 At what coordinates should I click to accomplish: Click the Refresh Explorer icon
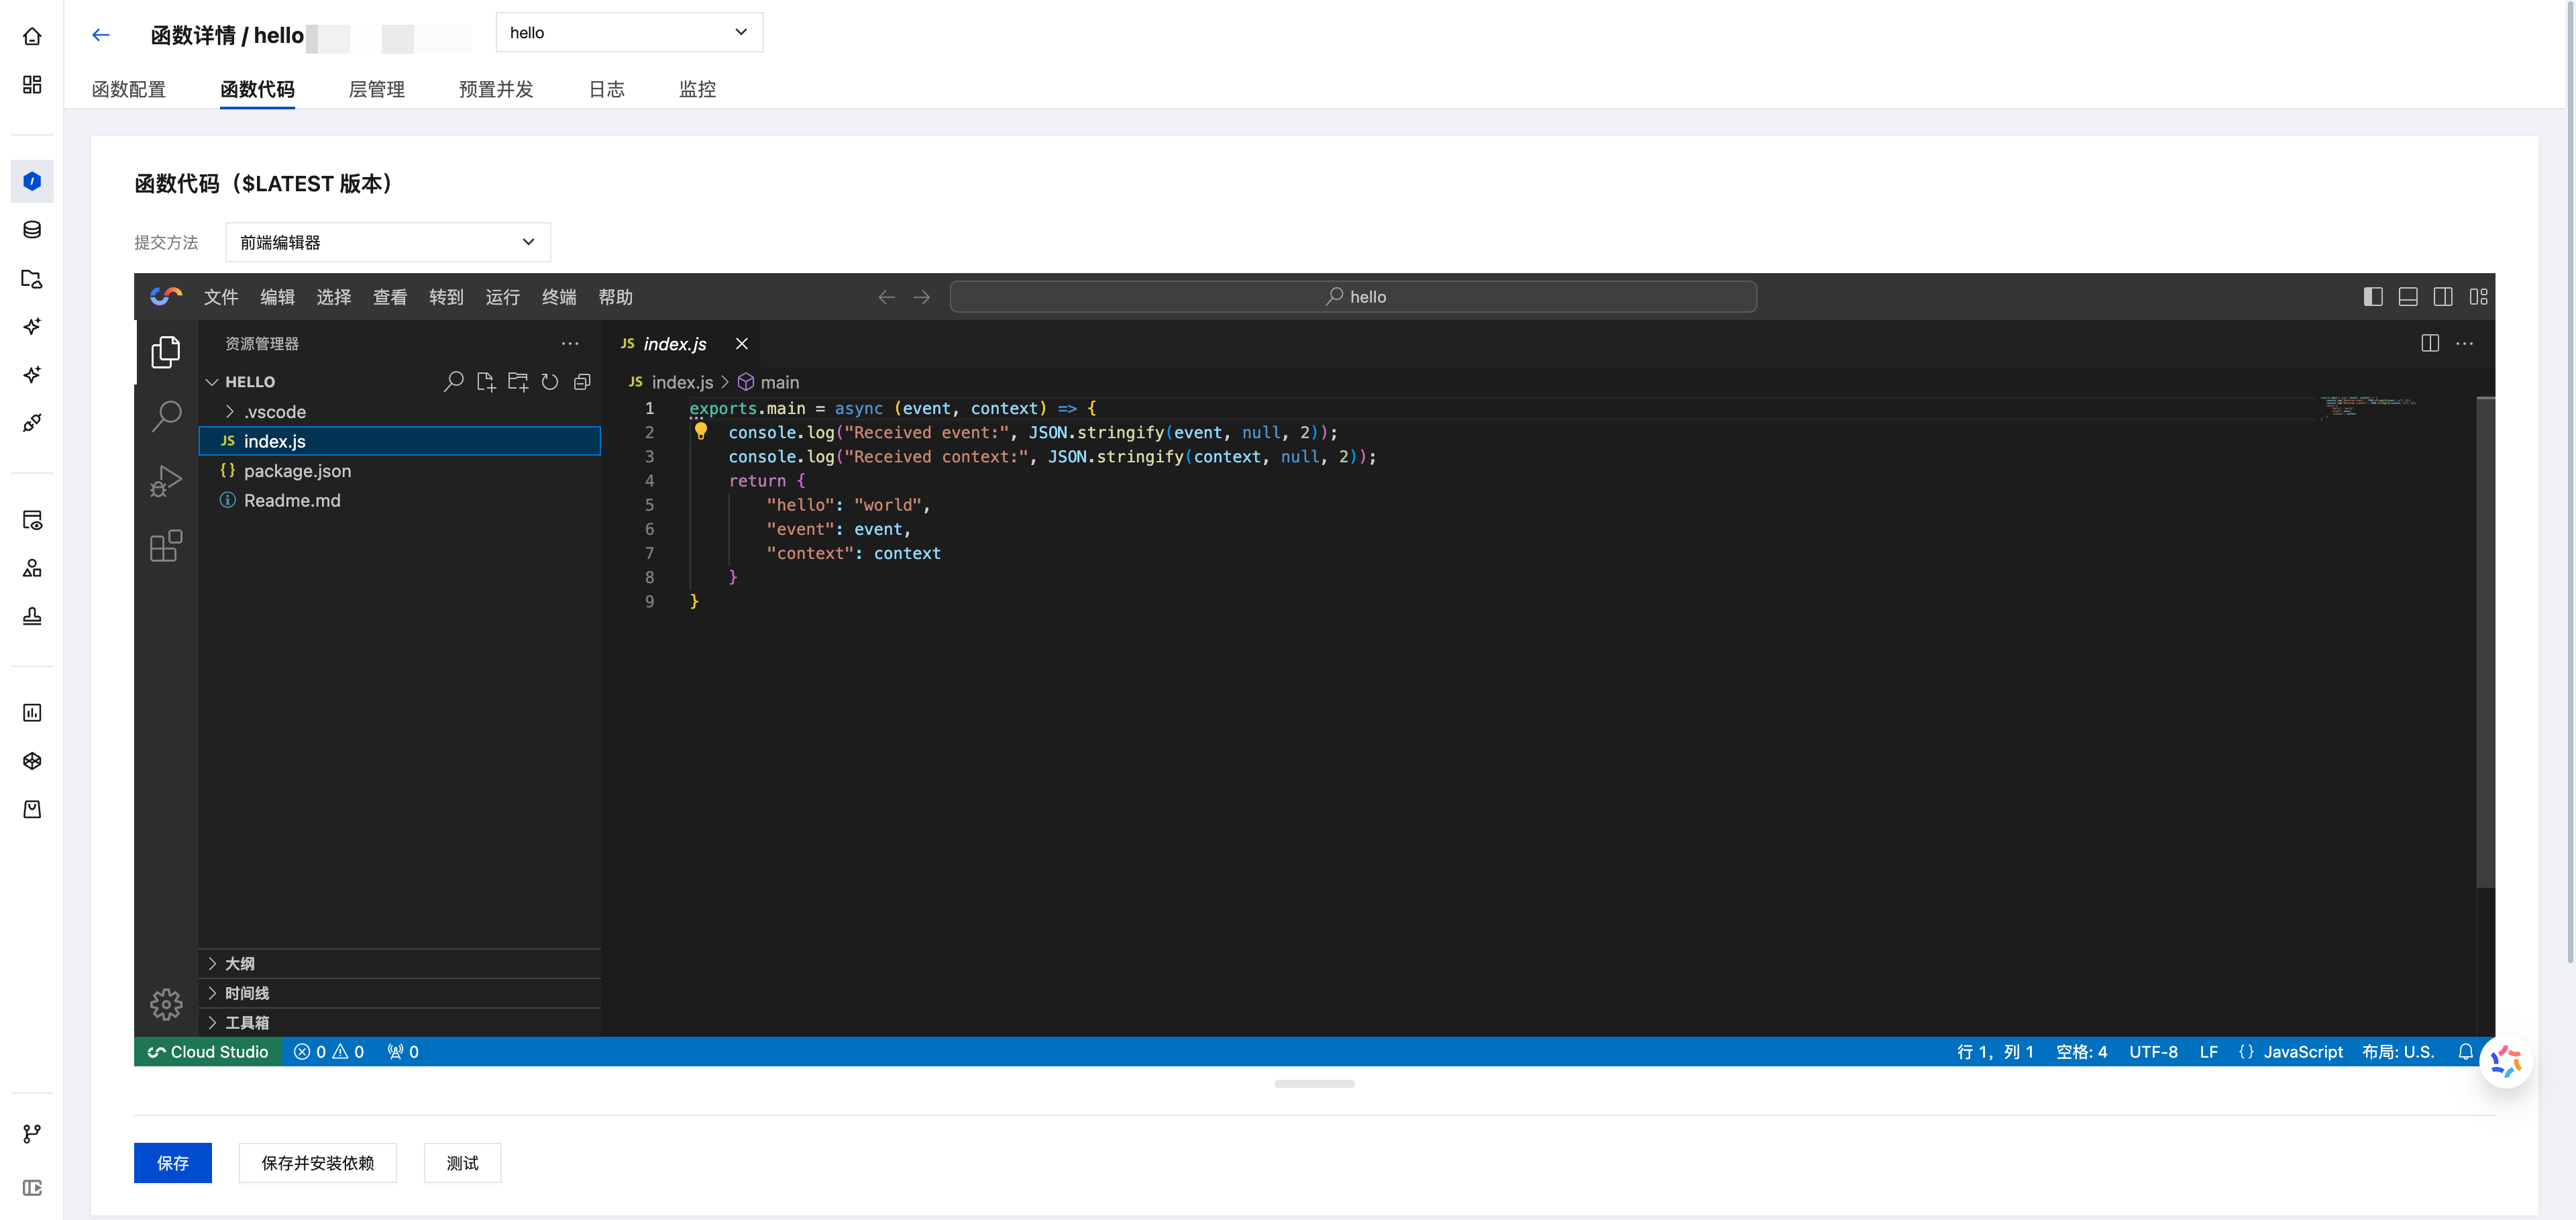point(550,382)
